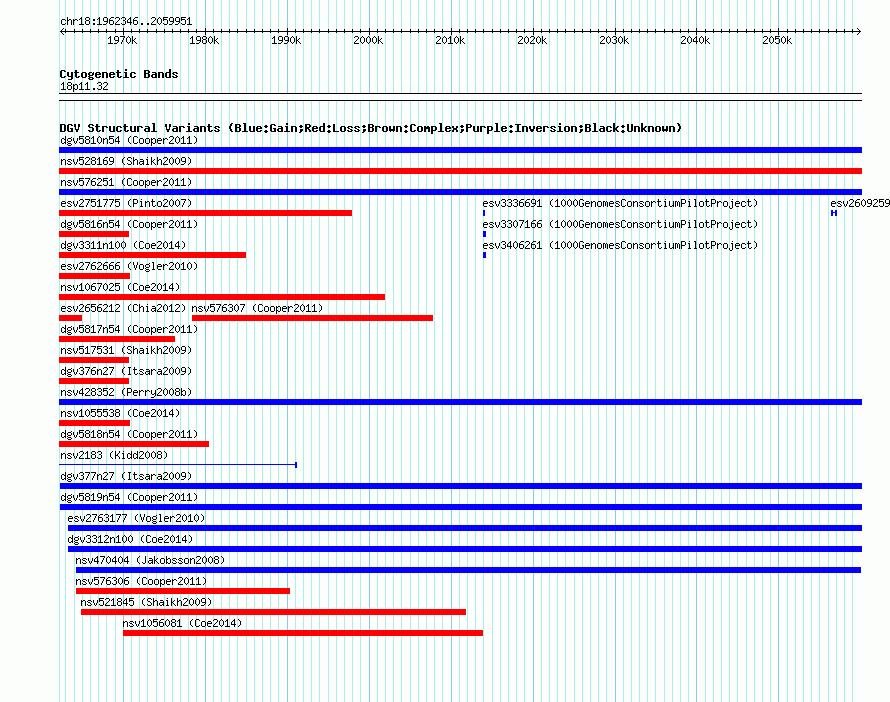890x702 pixels.
Task: Click the red loss bar under nsv1056081
Action: pos(303,633)
